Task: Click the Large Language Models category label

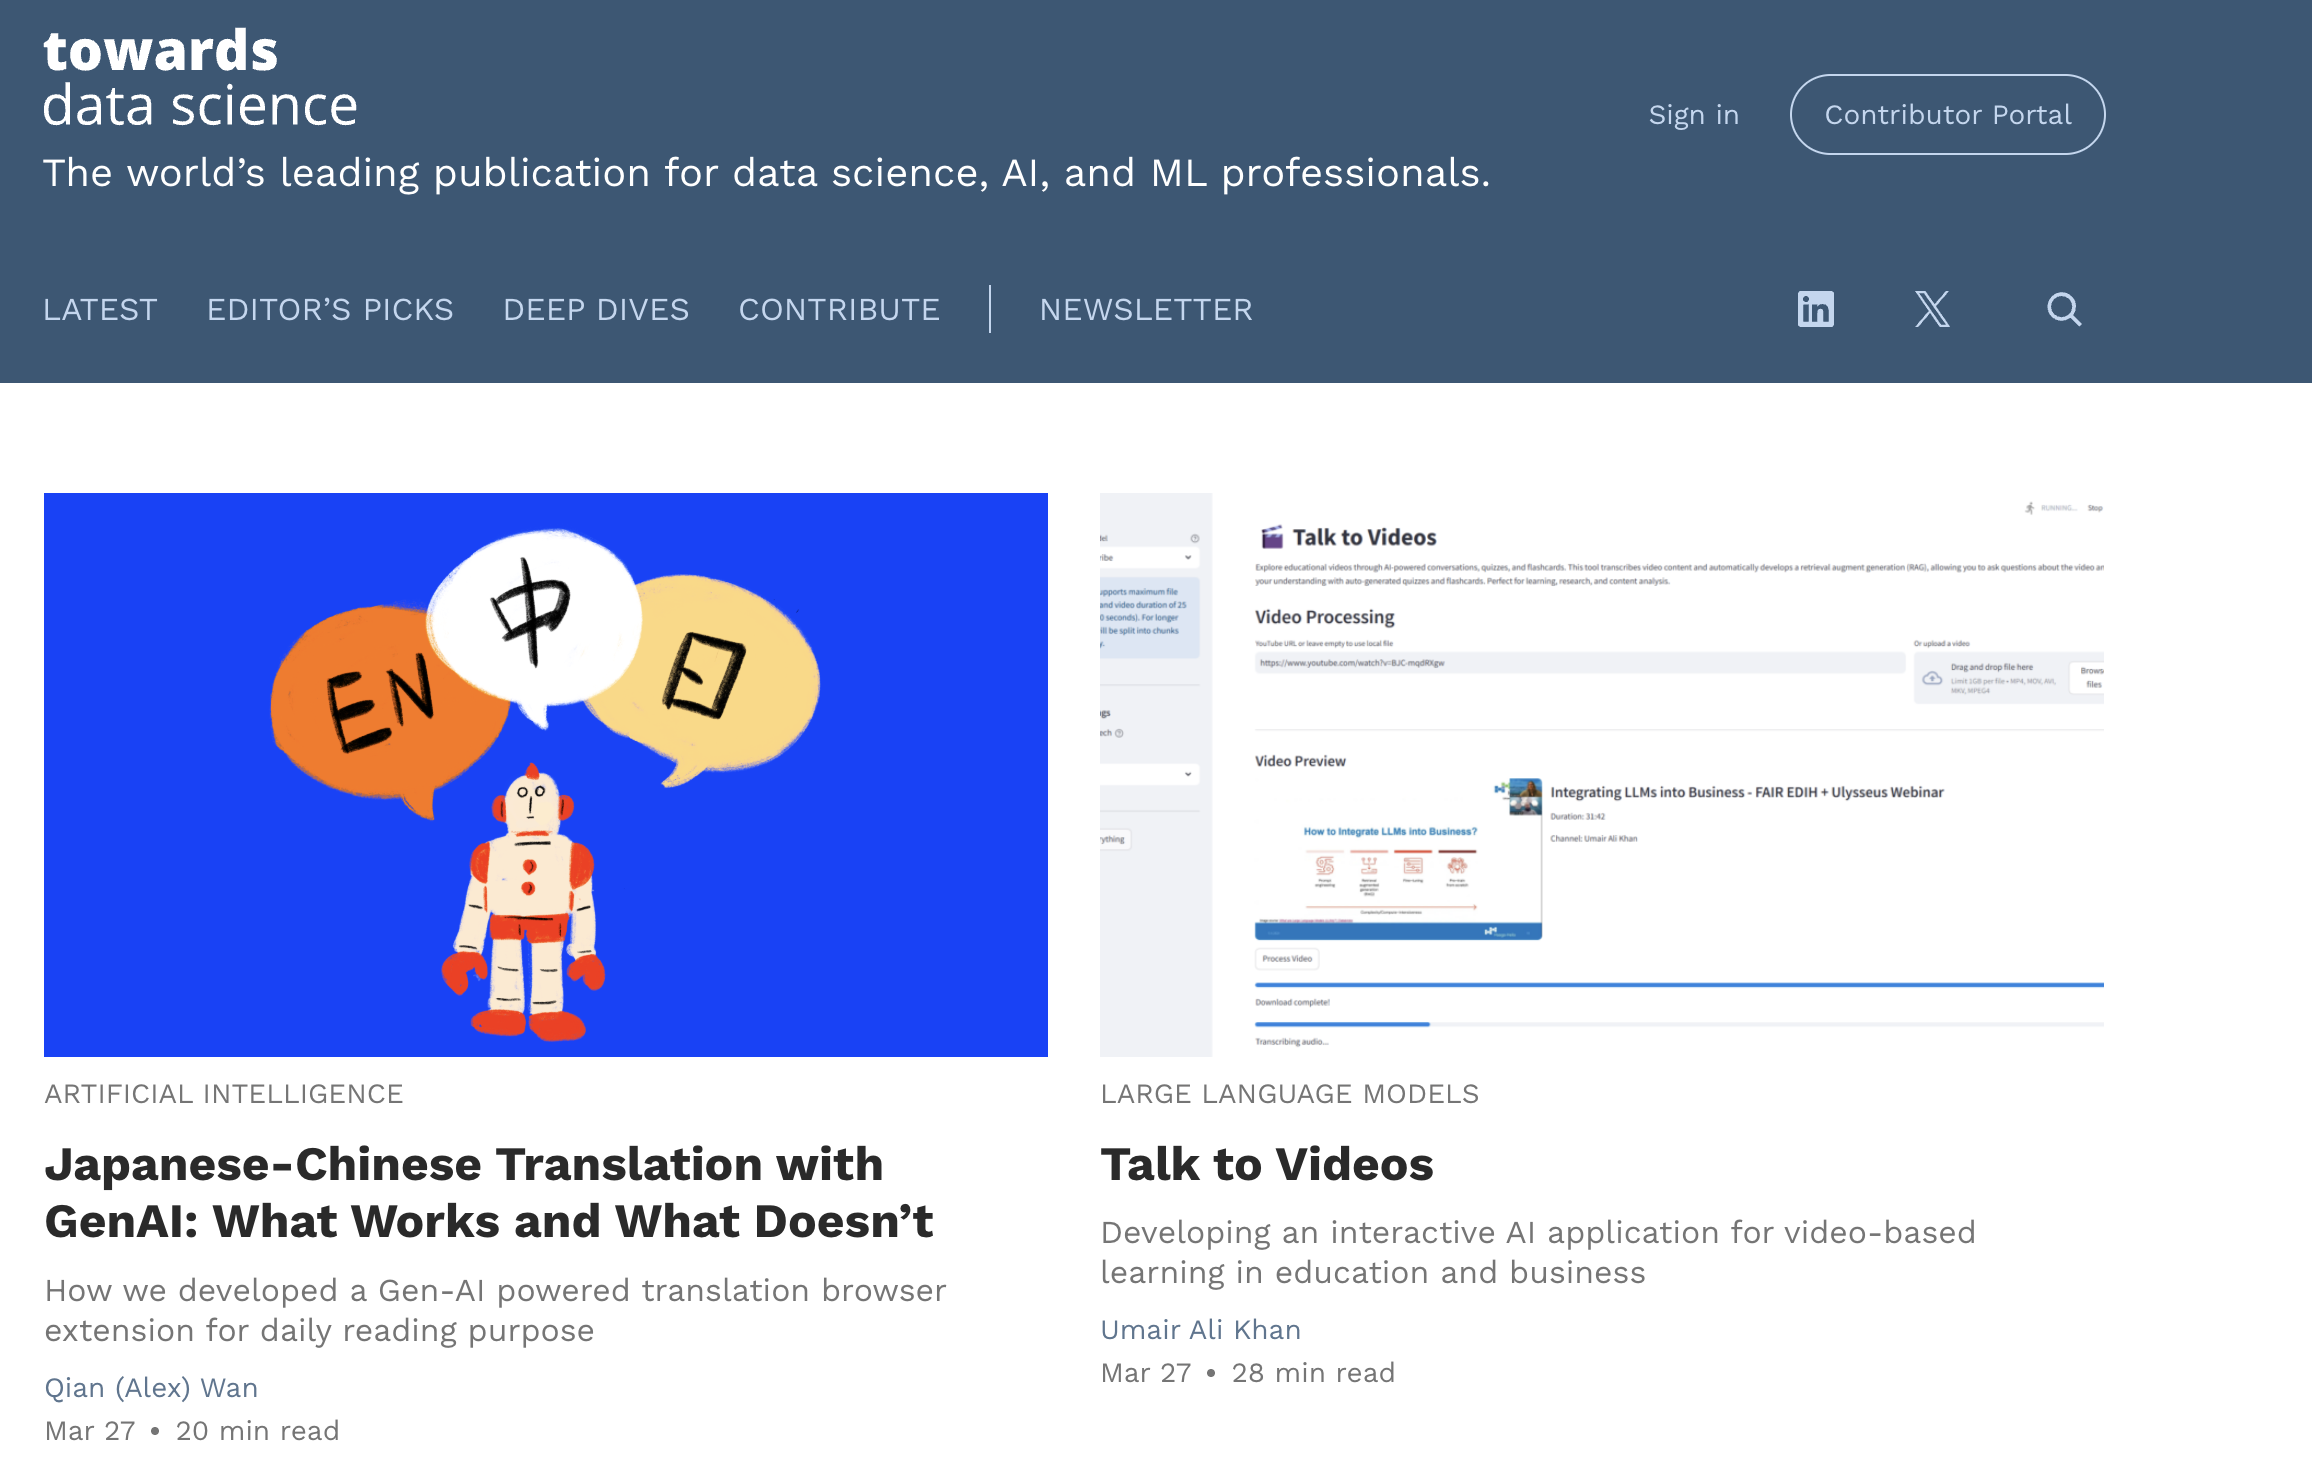Action: point(1289,1094)
